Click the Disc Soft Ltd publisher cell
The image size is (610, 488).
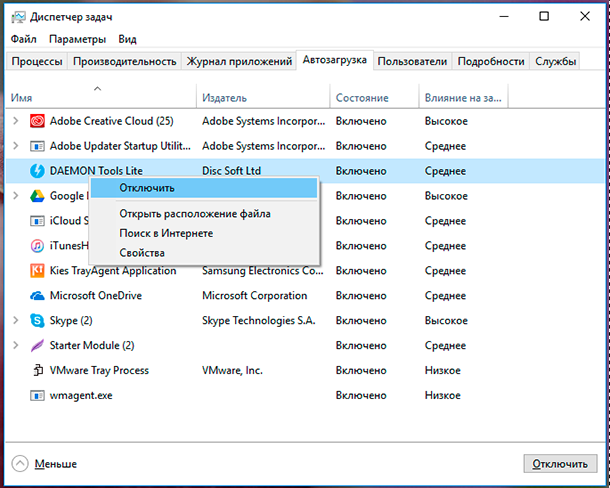231,171
